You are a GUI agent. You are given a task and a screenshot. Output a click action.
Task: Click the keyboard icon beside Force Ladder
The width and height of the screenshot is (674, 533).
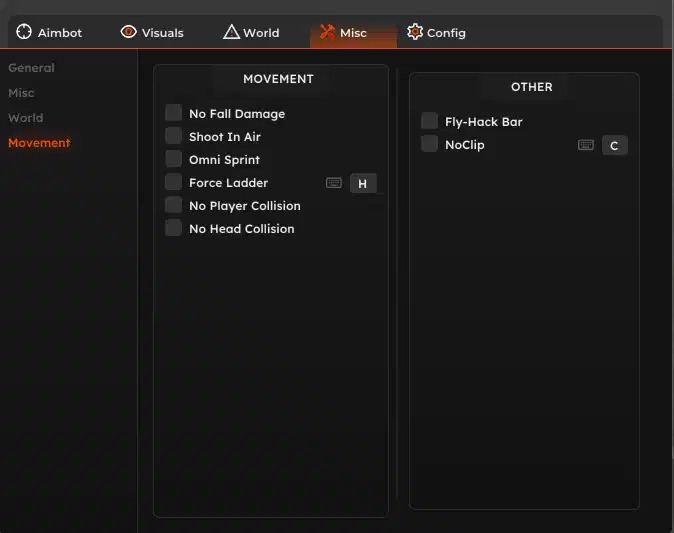pos(334,183)
